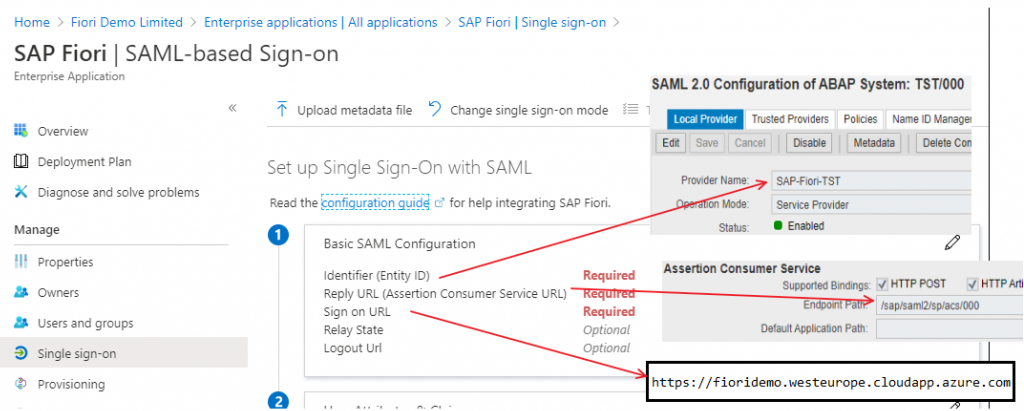This screenshot has width=1024, height=411.
Task: Click the Basic SAML Configuration heading
Action: (400, 244)
